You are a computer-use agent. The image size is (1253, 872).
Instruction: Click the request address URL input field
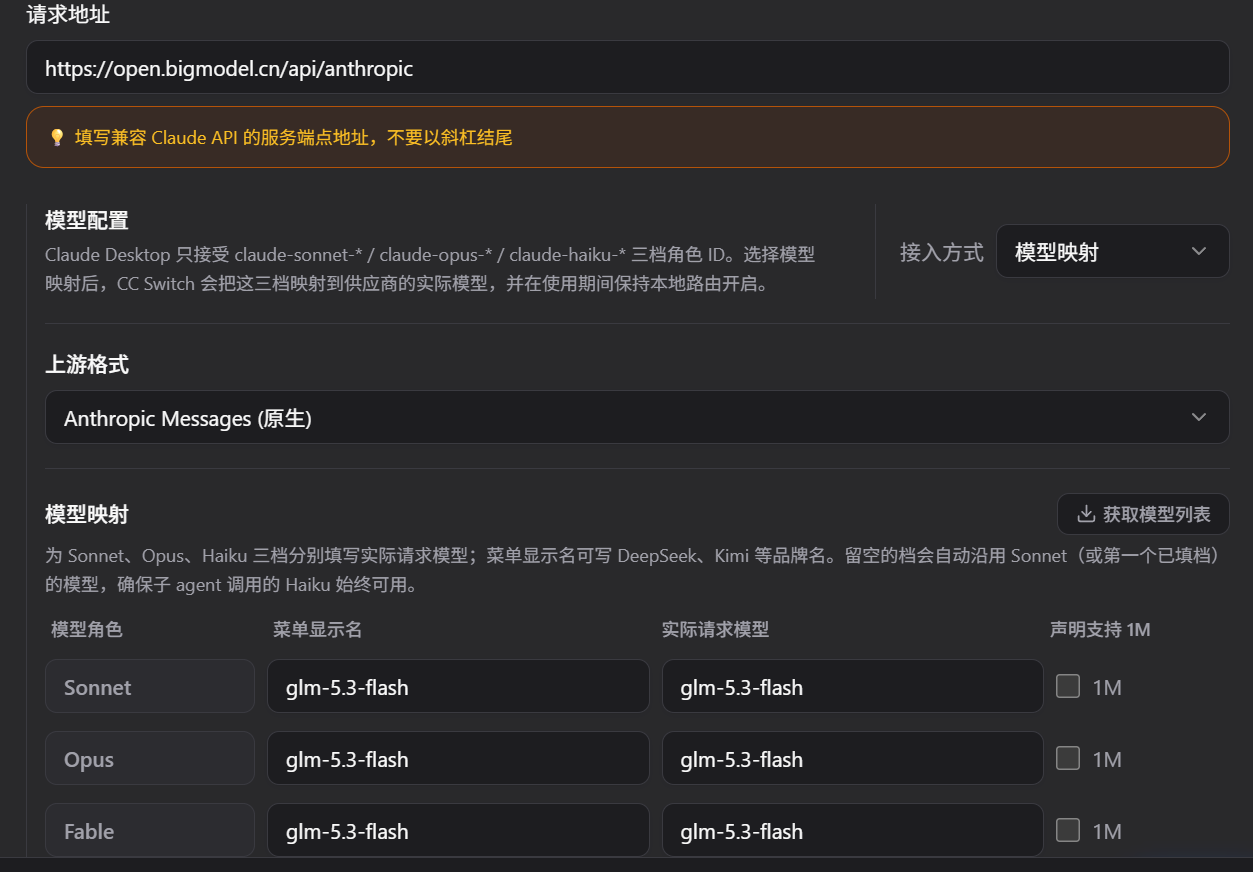(627, 68)
